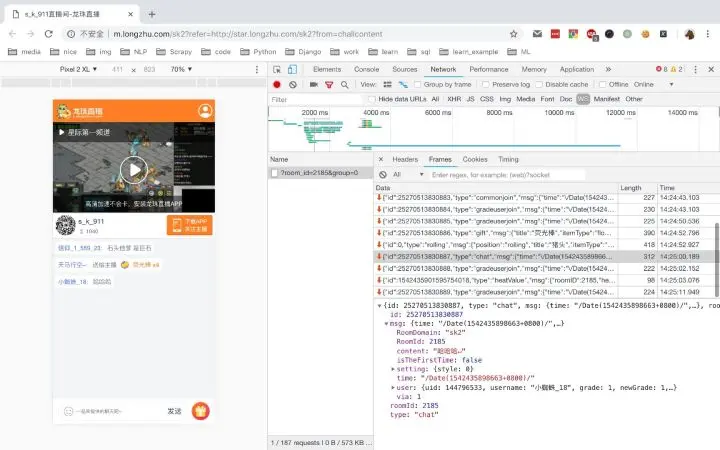
Task: Expand the user object node
Action: pyautogui.click(x=393, y=388)
